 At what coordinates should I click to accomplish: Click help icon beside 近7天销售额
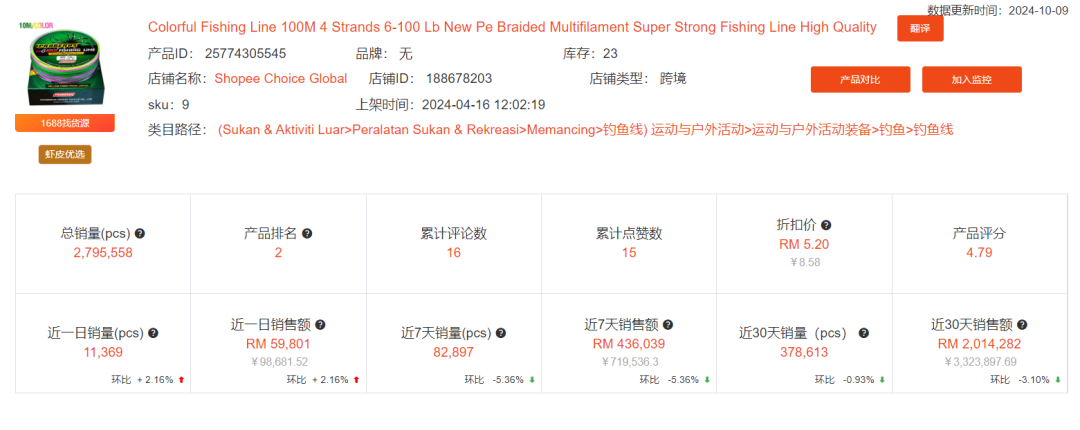click(x=668, y=325)
